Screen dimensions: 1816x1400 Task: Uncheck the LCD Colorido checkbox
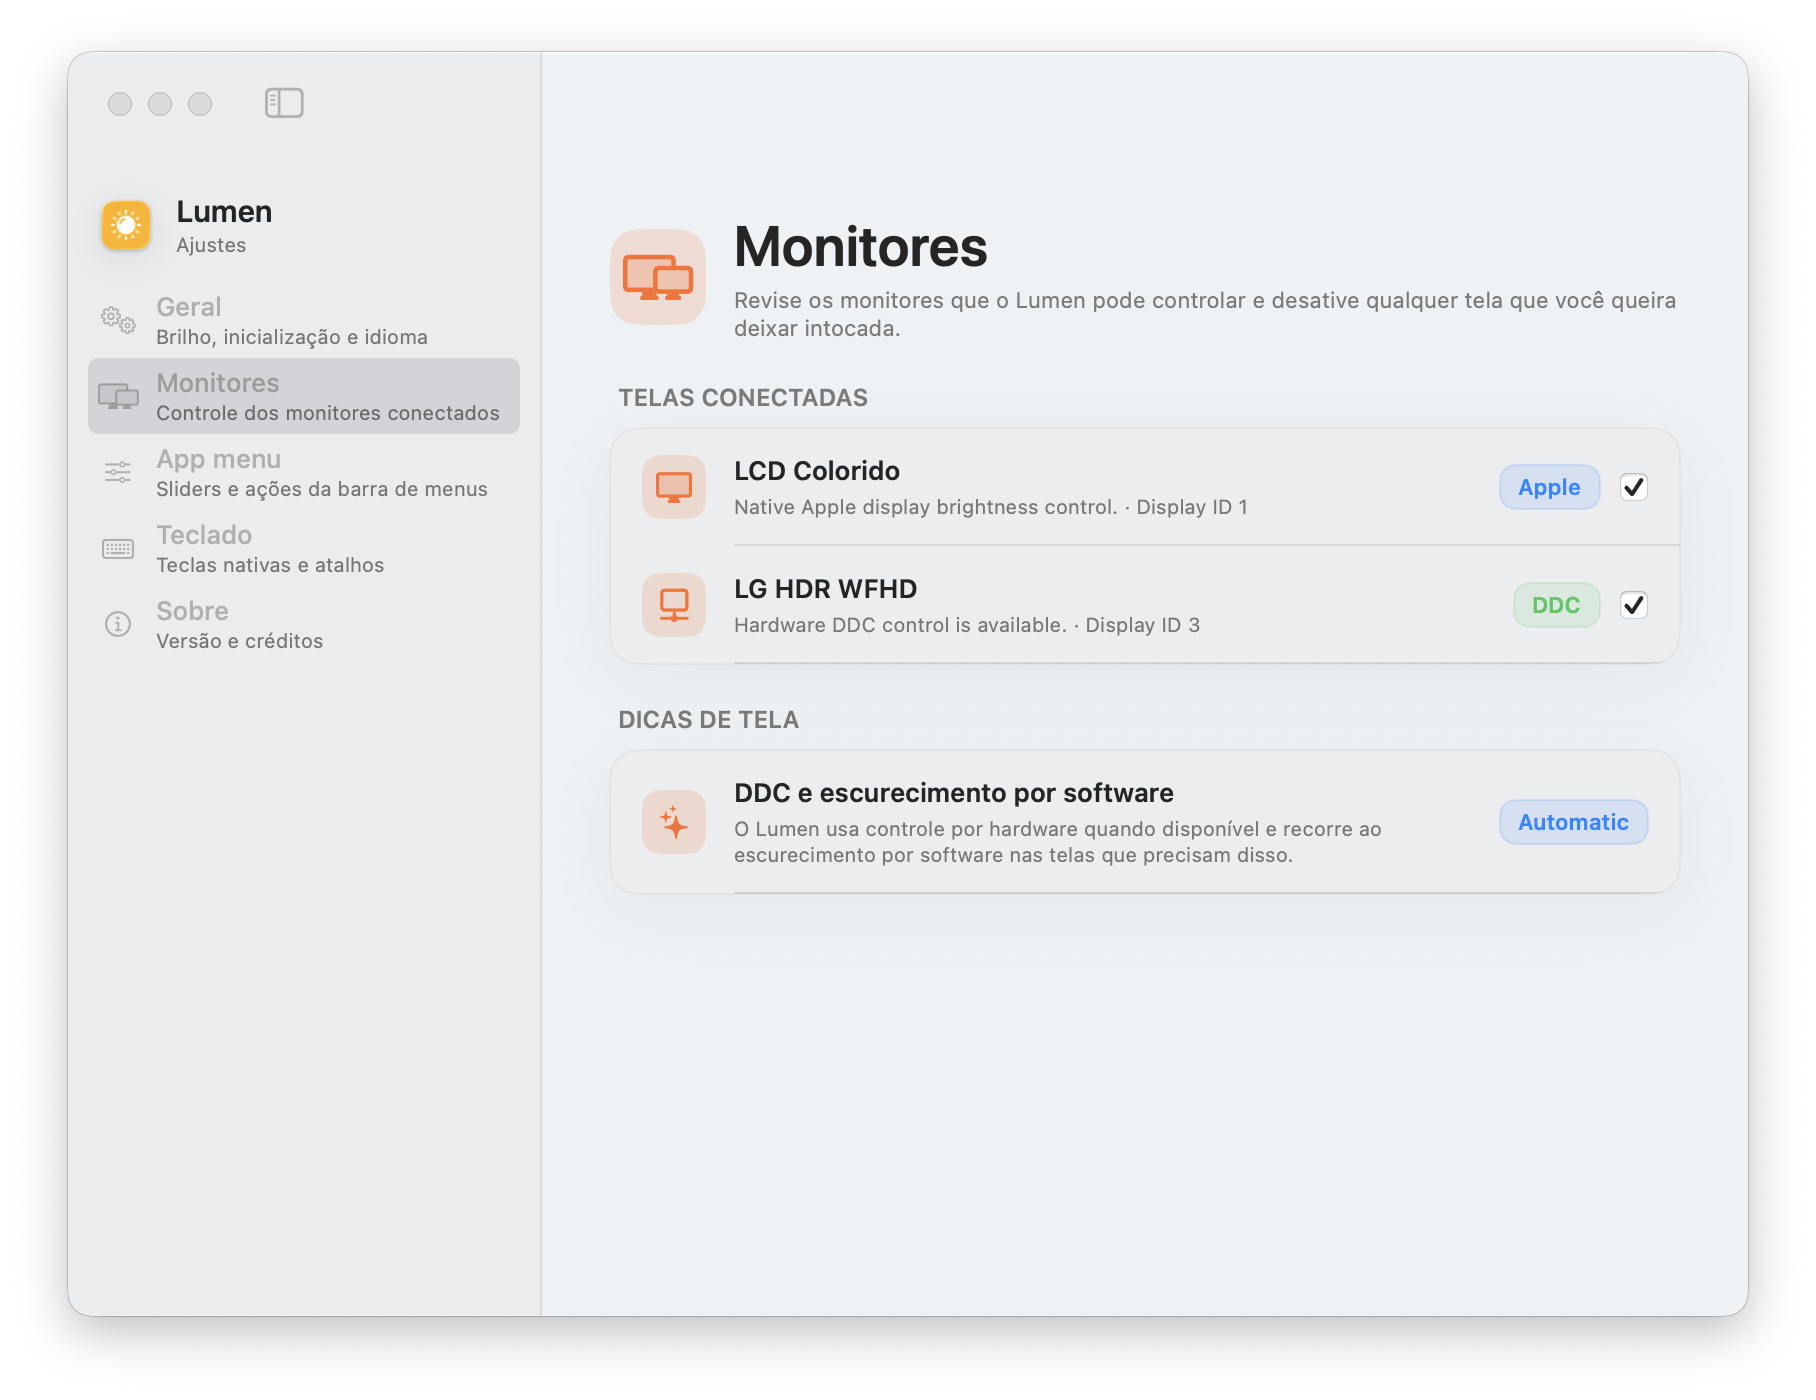[1633, 487]
